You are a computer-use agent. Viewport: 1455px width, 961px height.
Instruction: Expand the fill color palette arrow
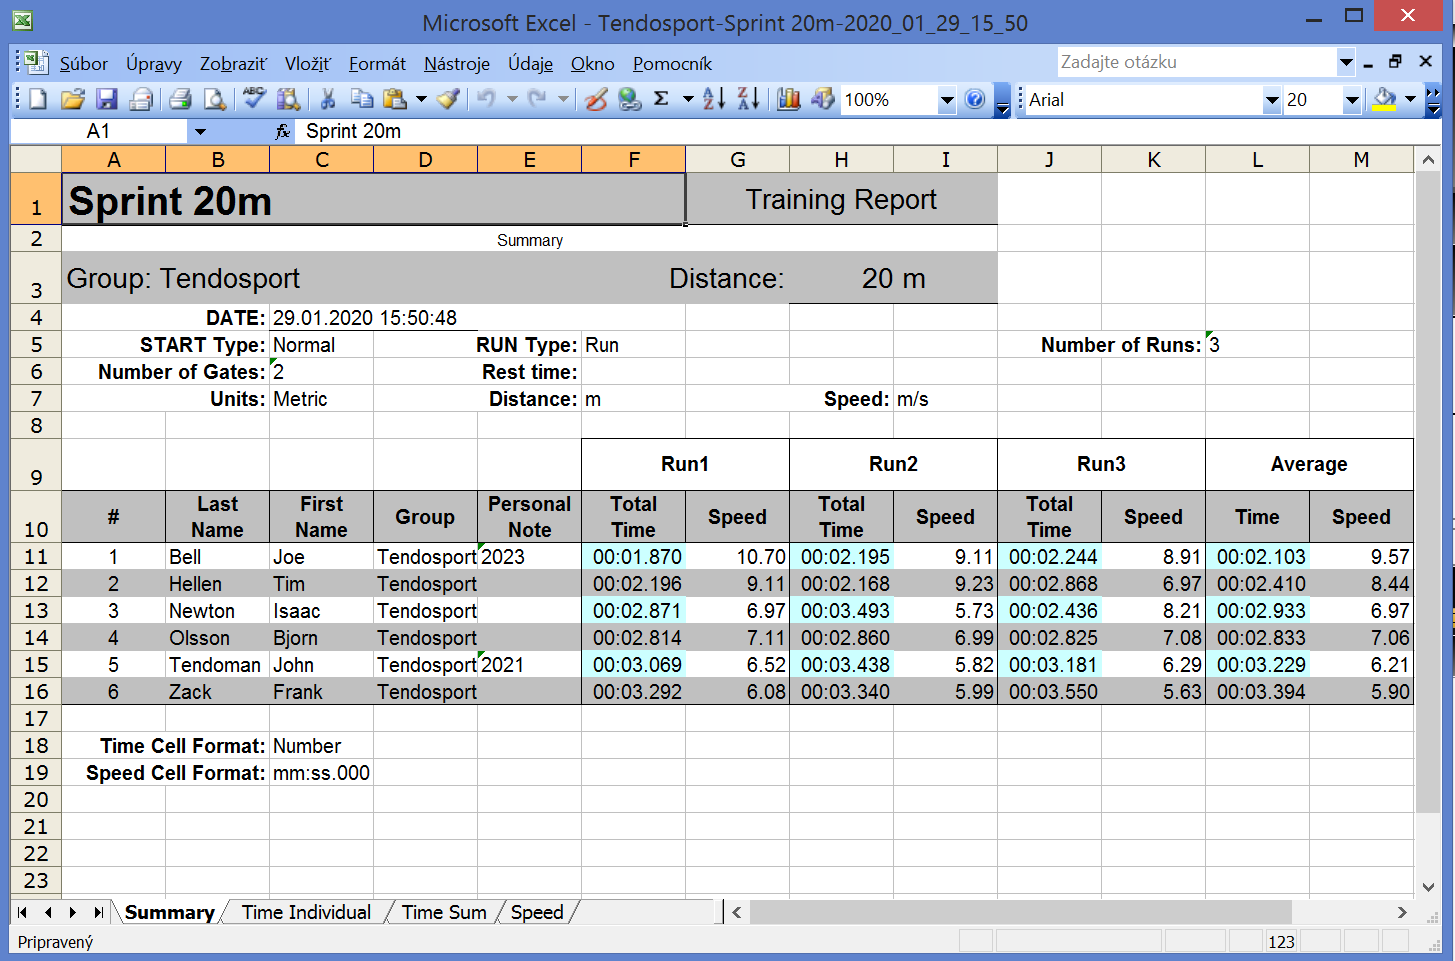click(x=1410, y=99)
